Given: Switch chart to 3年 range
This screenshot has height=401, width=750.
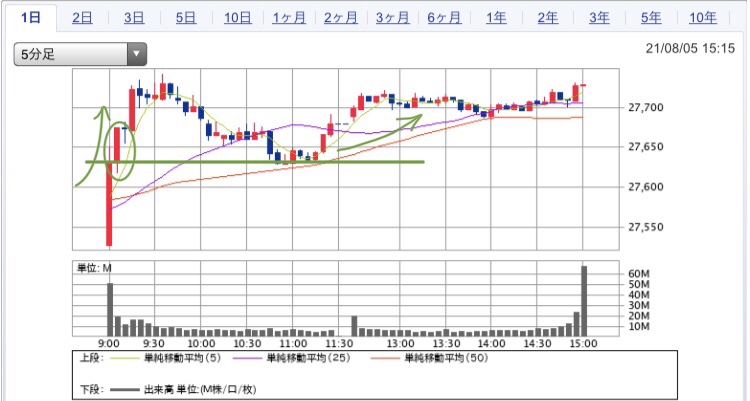Looking at the screenshot, I should 599,18.
